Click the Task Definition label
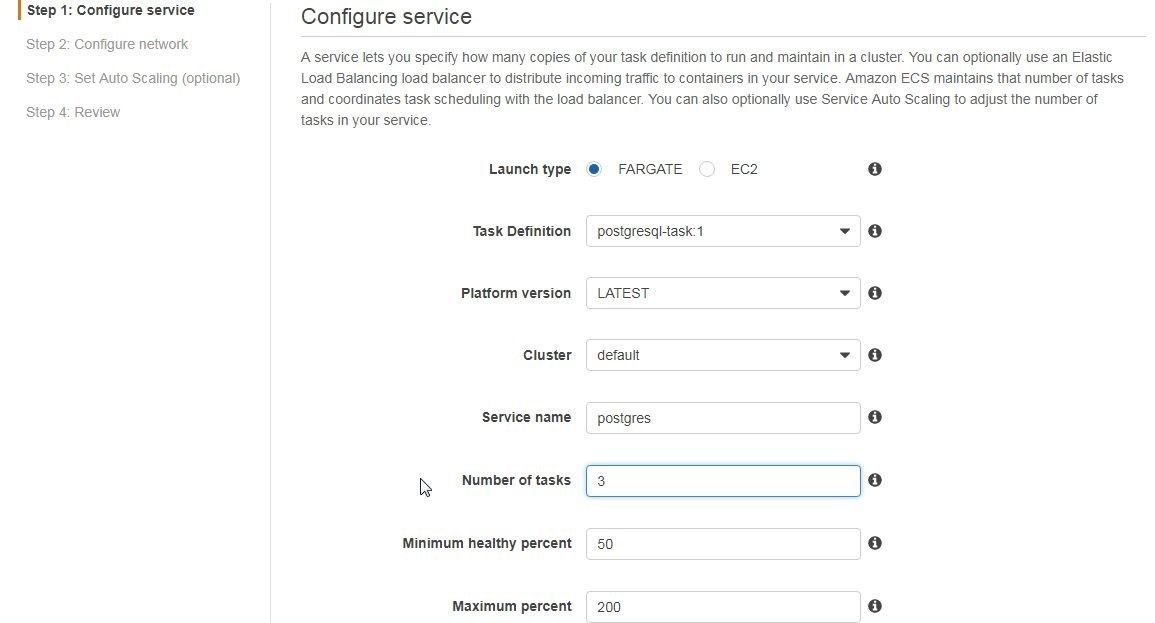Image resolution: width=1155 pixels, height=623 pixels. click(522, 231)
